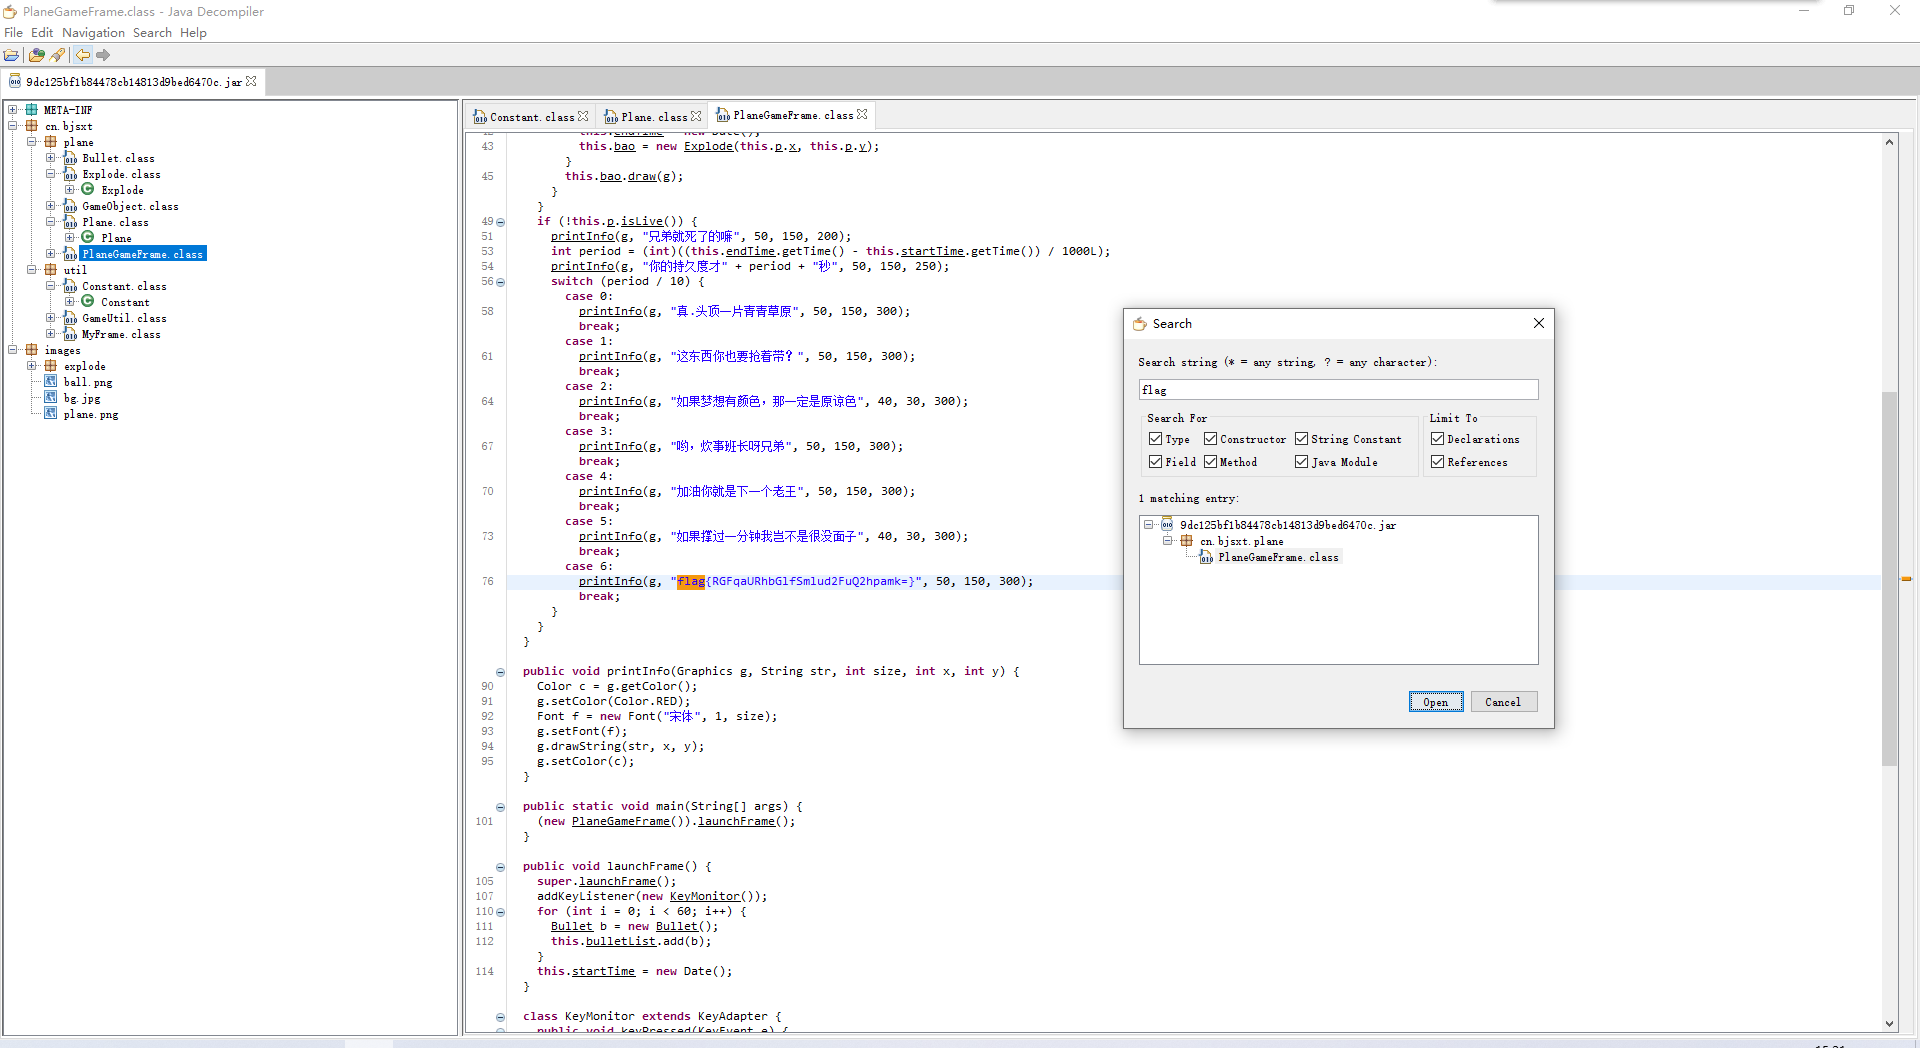Click the Open Type toolbar icon
The width and height of the screenshot is (1920, 1048).
[x=37, y=55]
